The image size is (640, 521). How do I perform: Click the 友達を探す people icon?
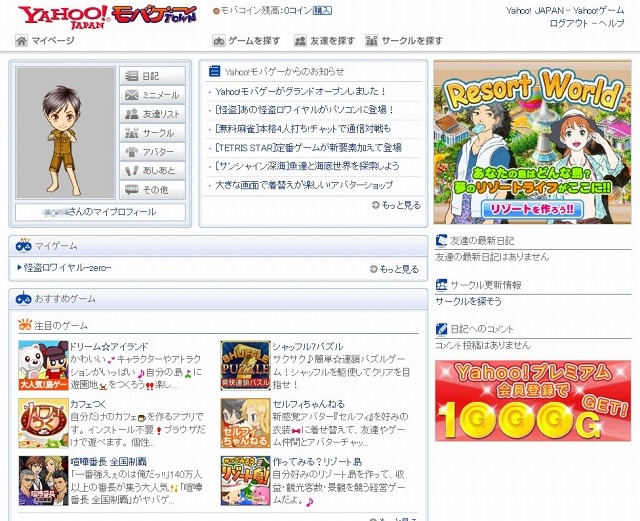pyautogui.click(x=300, y=40)
